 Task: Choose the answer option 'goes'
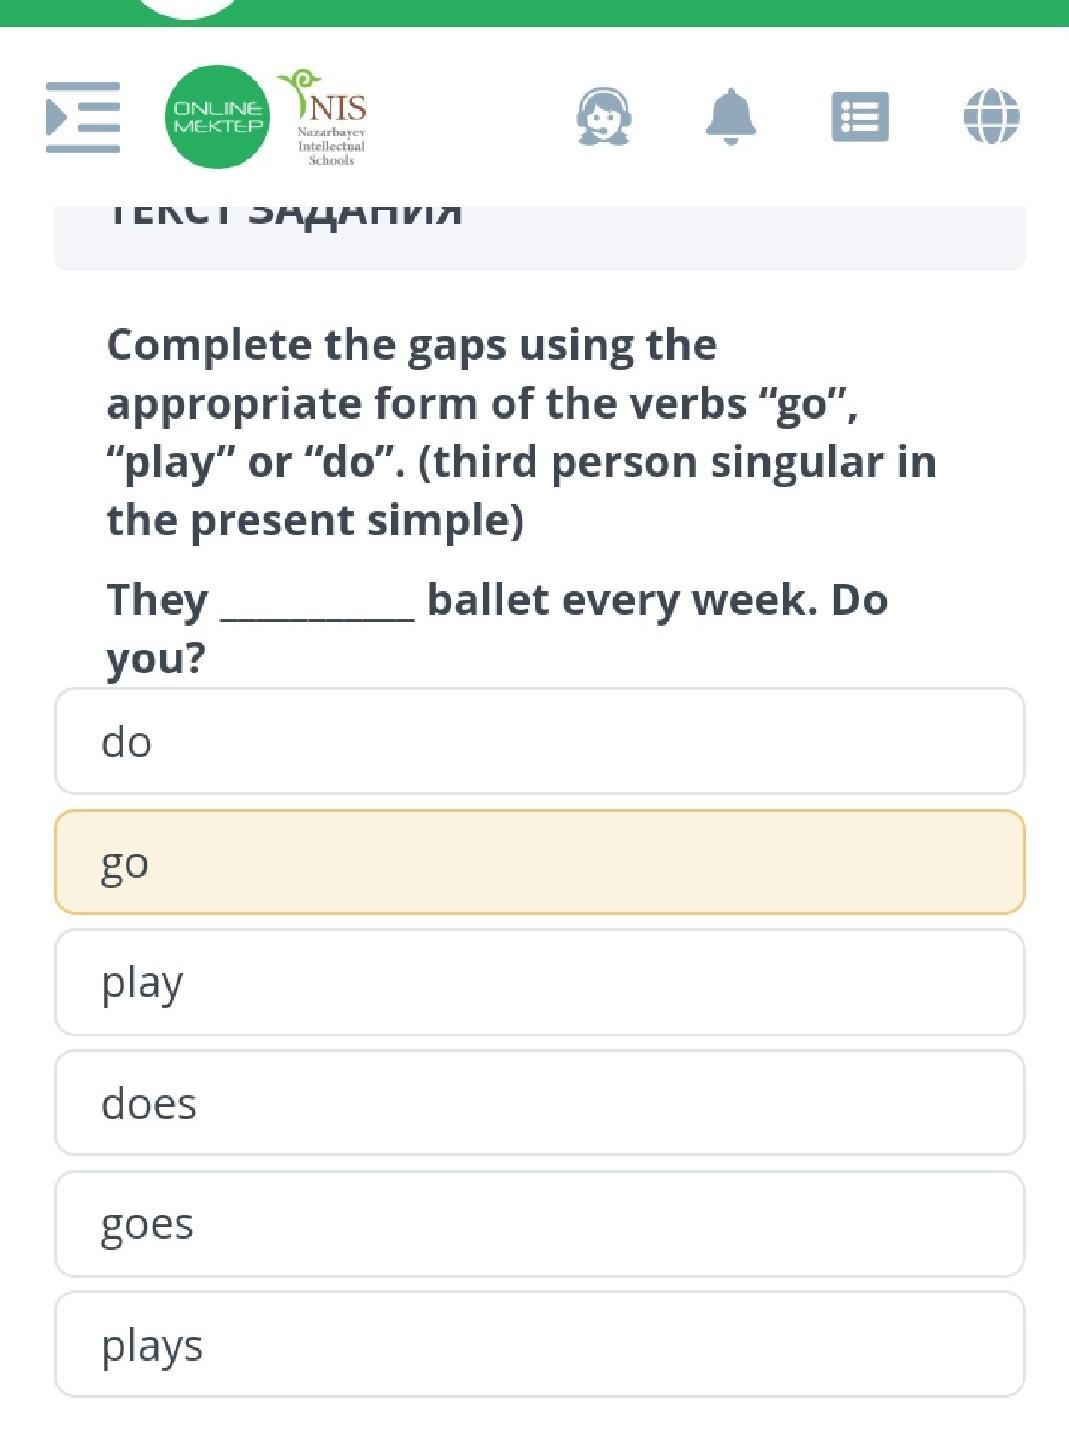[540, 1224]
